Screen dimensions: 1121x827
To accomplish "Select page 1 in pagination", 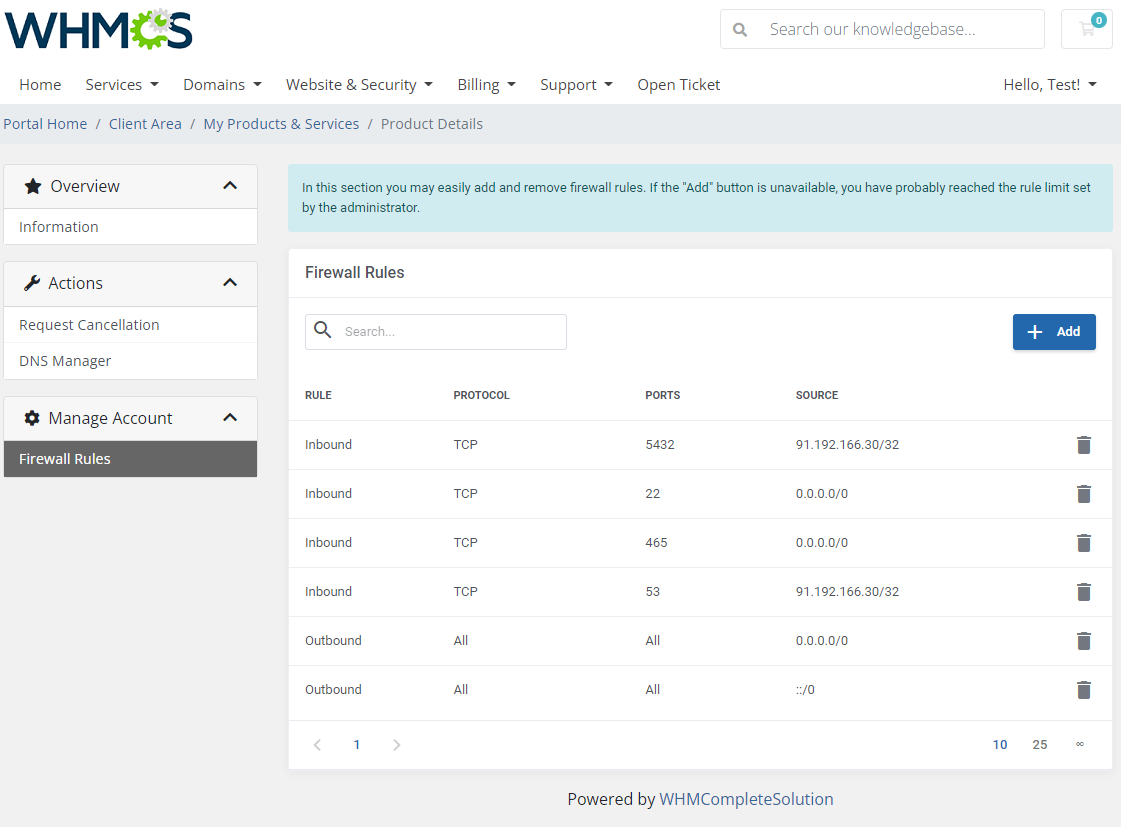I will coord(357,745).
